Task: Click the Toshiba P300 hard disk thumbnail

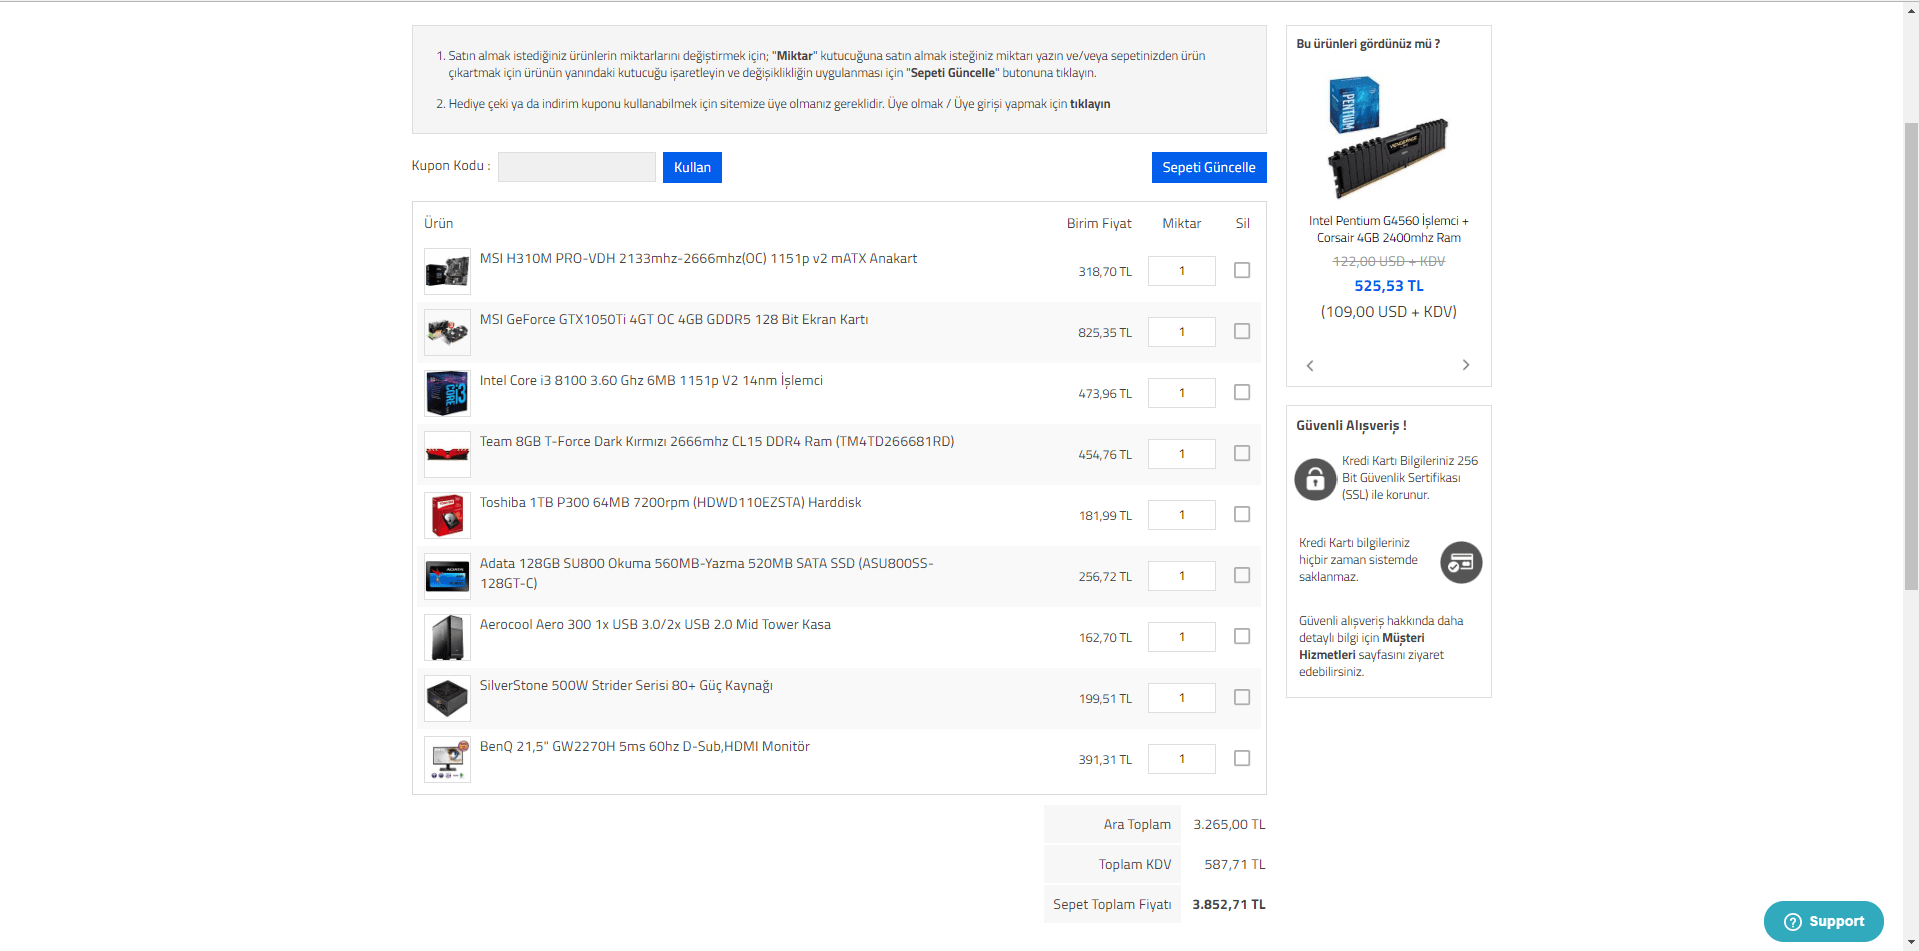Action: (x=447, y=515)
